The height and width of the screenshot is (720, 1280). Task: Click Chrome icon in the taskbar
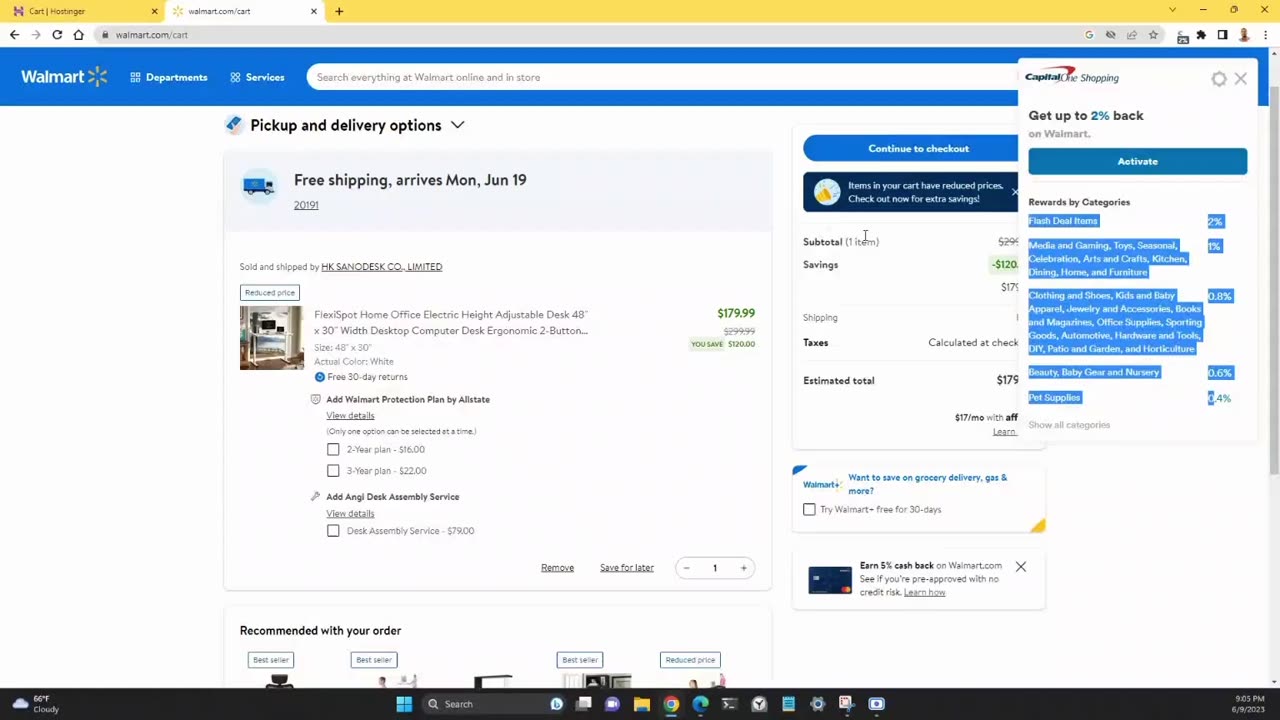coord(671,704)
